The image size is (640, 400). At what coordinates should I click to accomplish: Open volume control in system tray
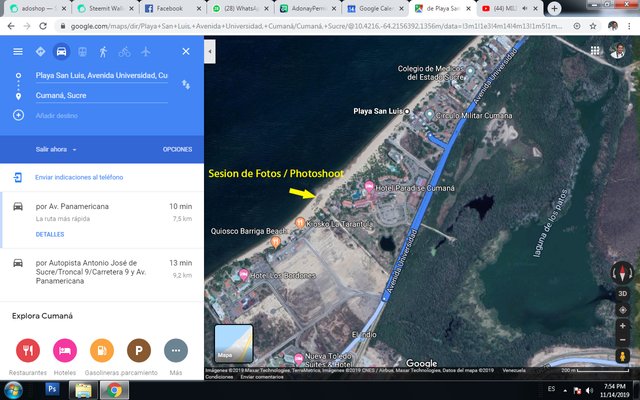coord(589,390)
